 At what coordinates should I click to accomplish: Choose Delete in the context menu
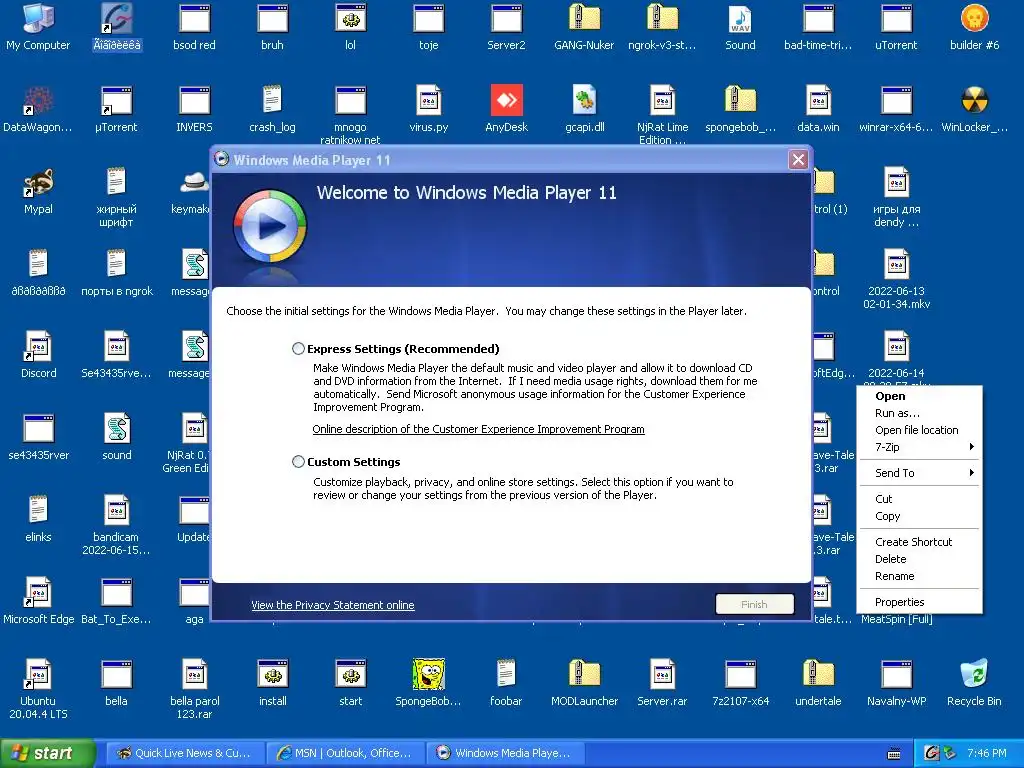coord(920,559)
